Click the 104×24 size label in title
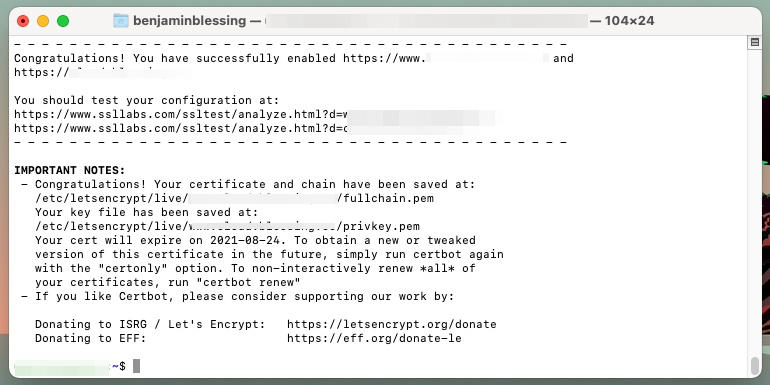 pos(630,21)
